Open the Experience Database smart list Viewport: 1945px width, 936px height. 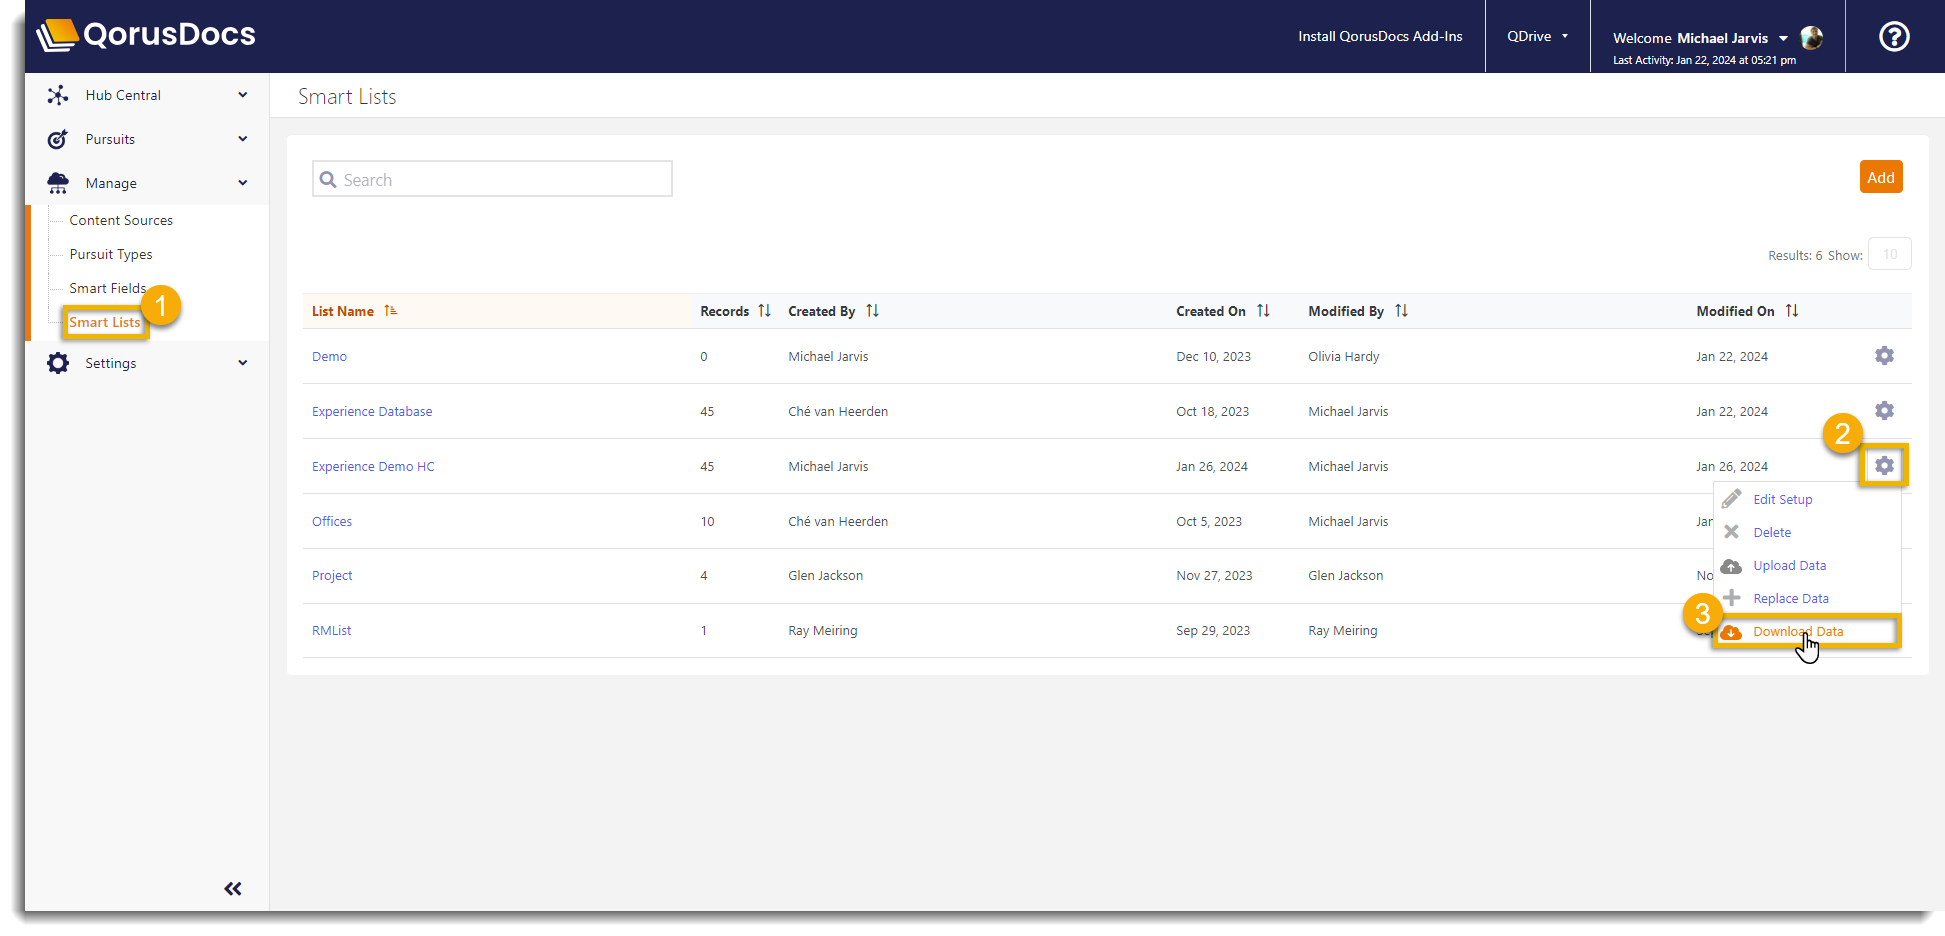point(372,411)
